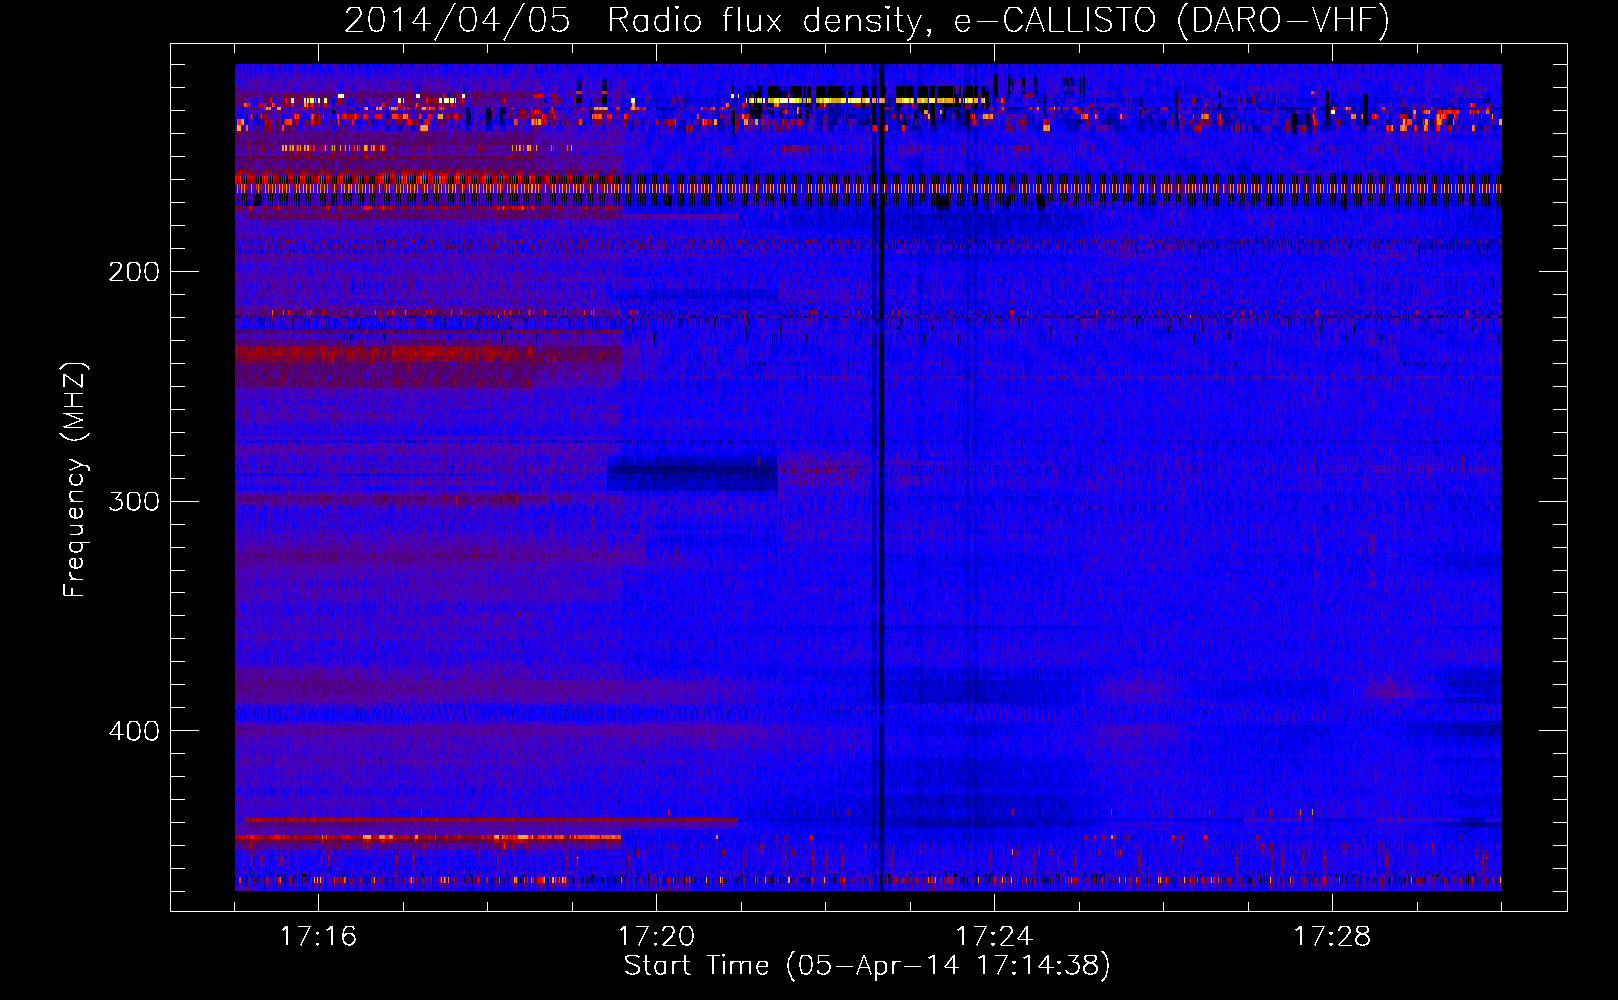Screen dimensions: 1618x1000
Task: Click the dark vertical line in spectrogram
Action: (x=881, y=477)
